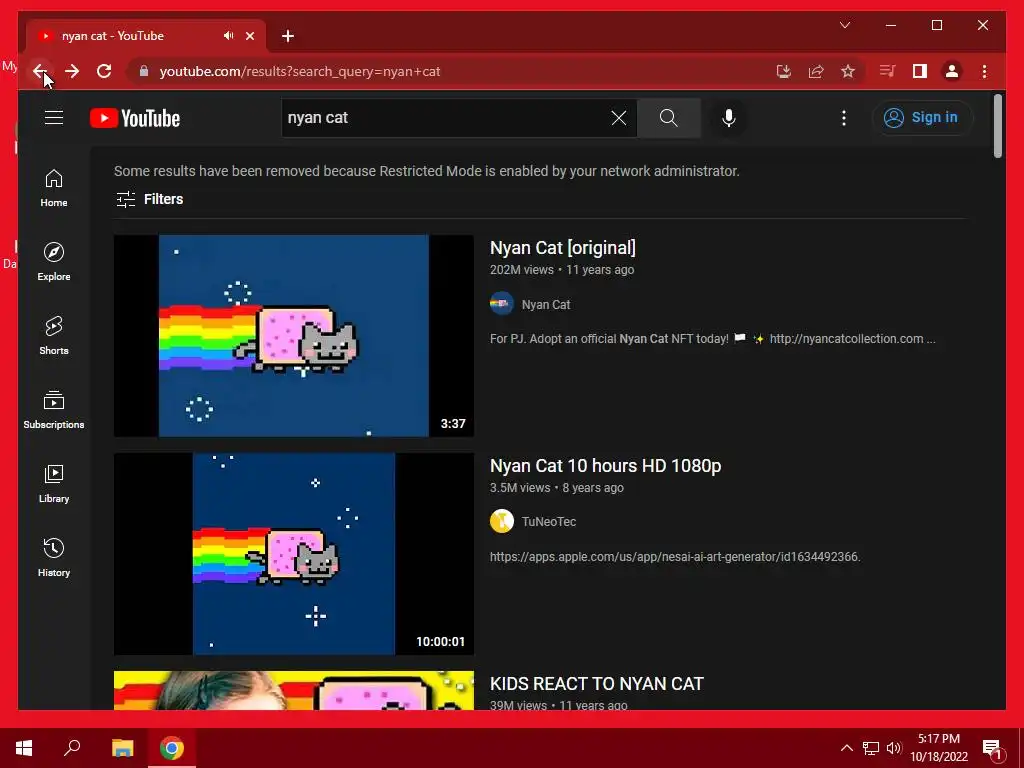Viewport: 1024px width, 768px height.
Task: Open Subscriptions in the sidebar
Action: (x=54, y=409)
